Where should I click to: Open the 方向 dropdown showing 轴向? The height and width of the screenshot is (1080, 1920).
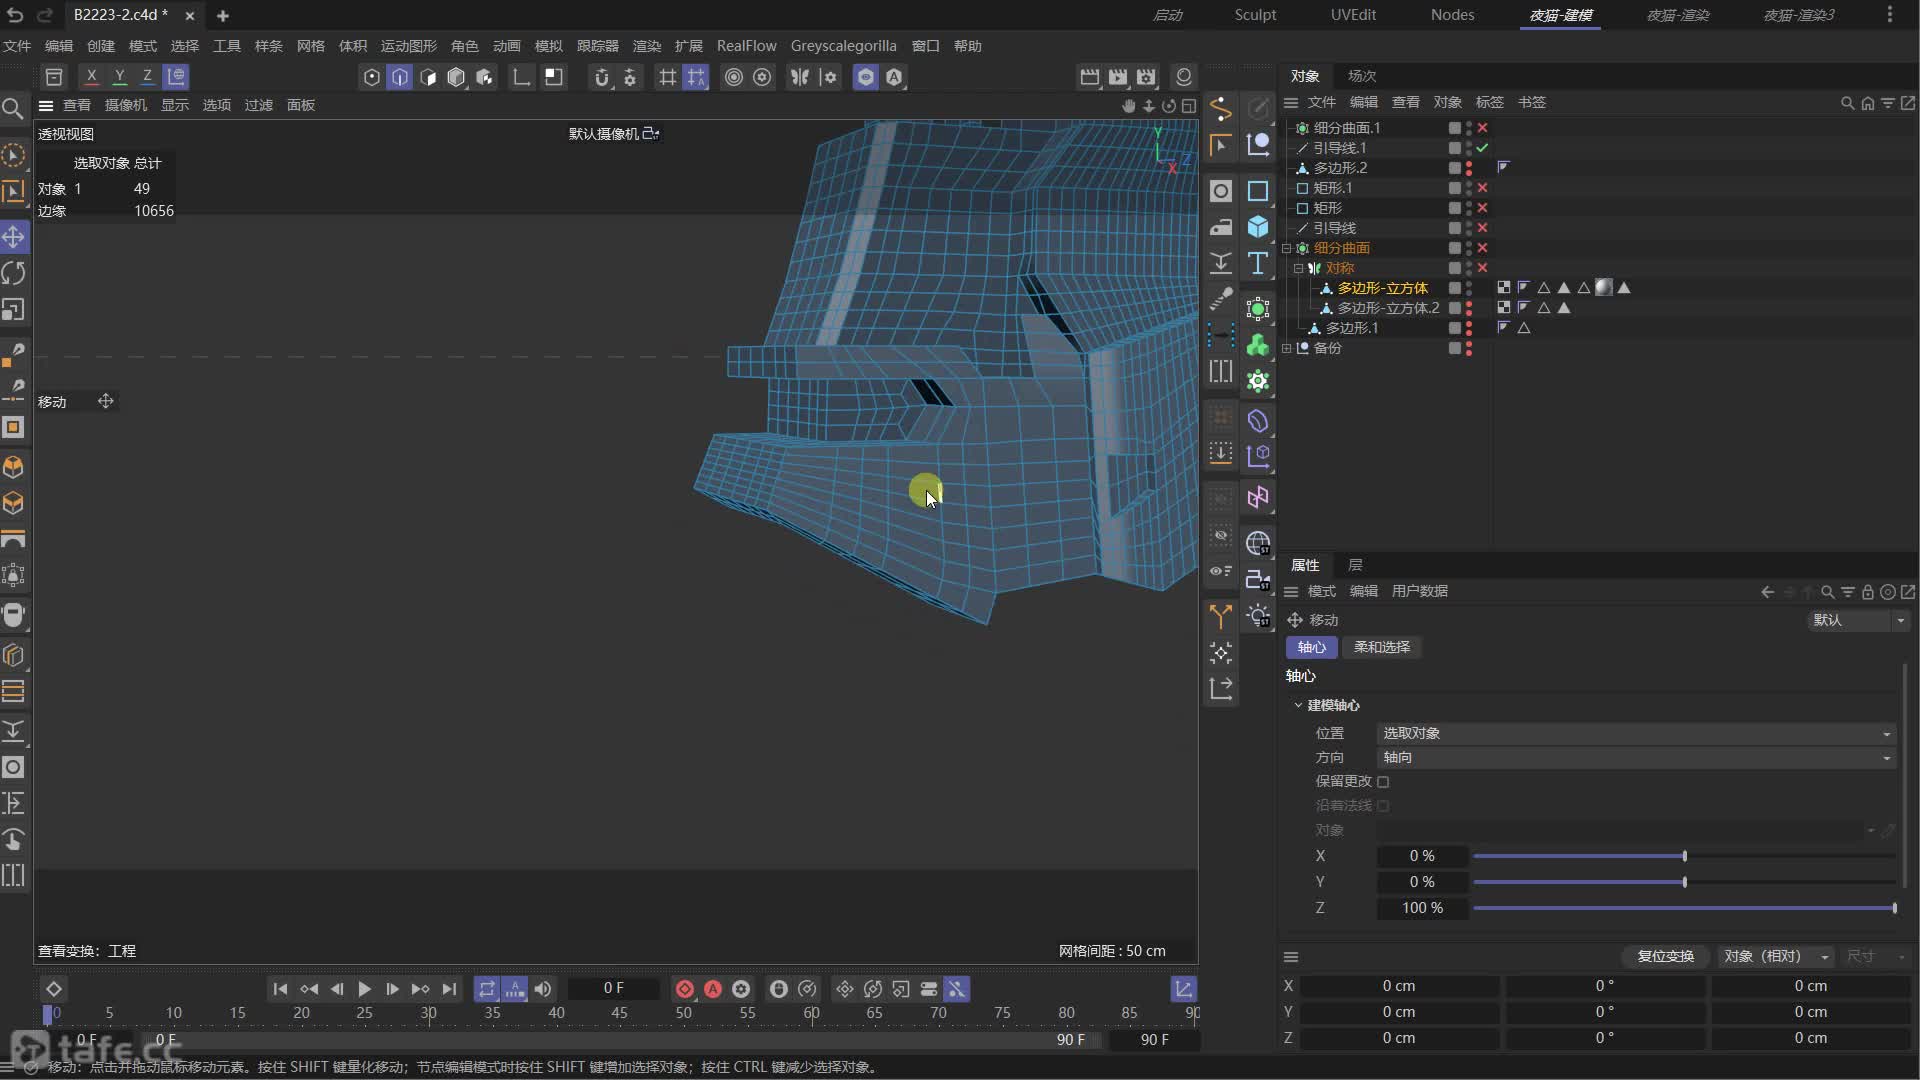1636,758
